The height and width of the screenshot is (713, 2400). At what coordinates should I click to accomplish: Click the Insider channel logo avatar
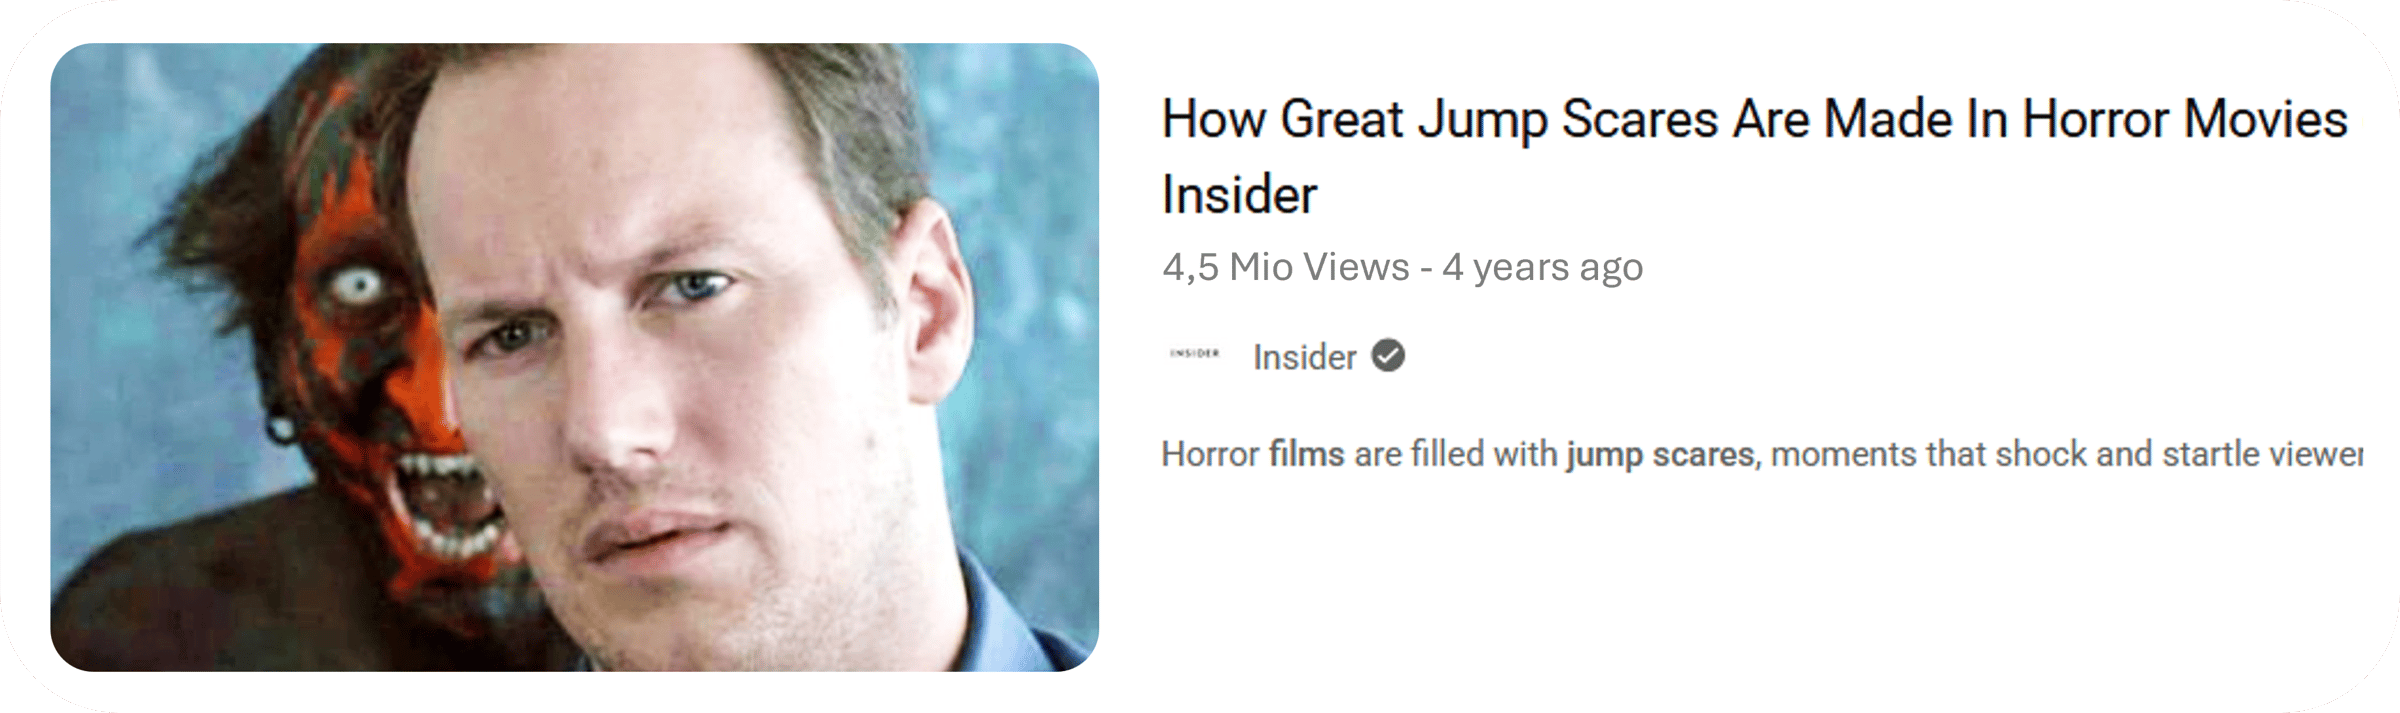click(1195, 353)
